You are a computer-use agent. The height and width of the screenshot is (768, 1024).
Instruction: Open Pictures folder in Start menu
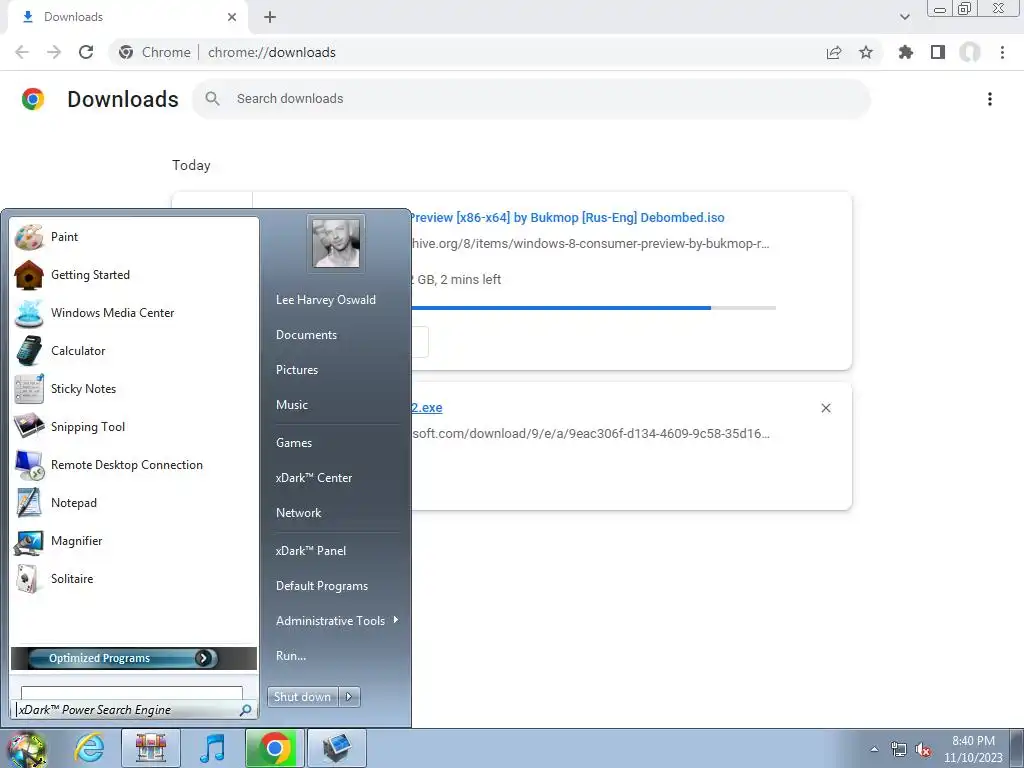(x=297, y=370)
